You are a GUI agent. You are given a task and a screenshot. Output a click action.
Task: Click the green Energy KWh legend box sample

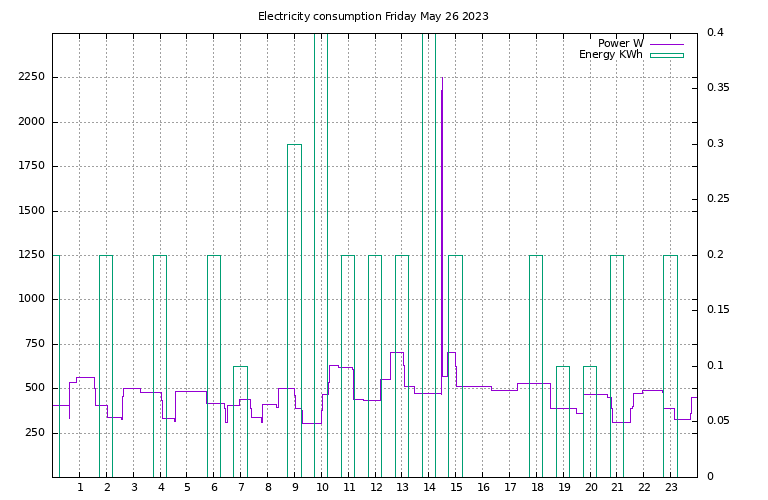667,55
